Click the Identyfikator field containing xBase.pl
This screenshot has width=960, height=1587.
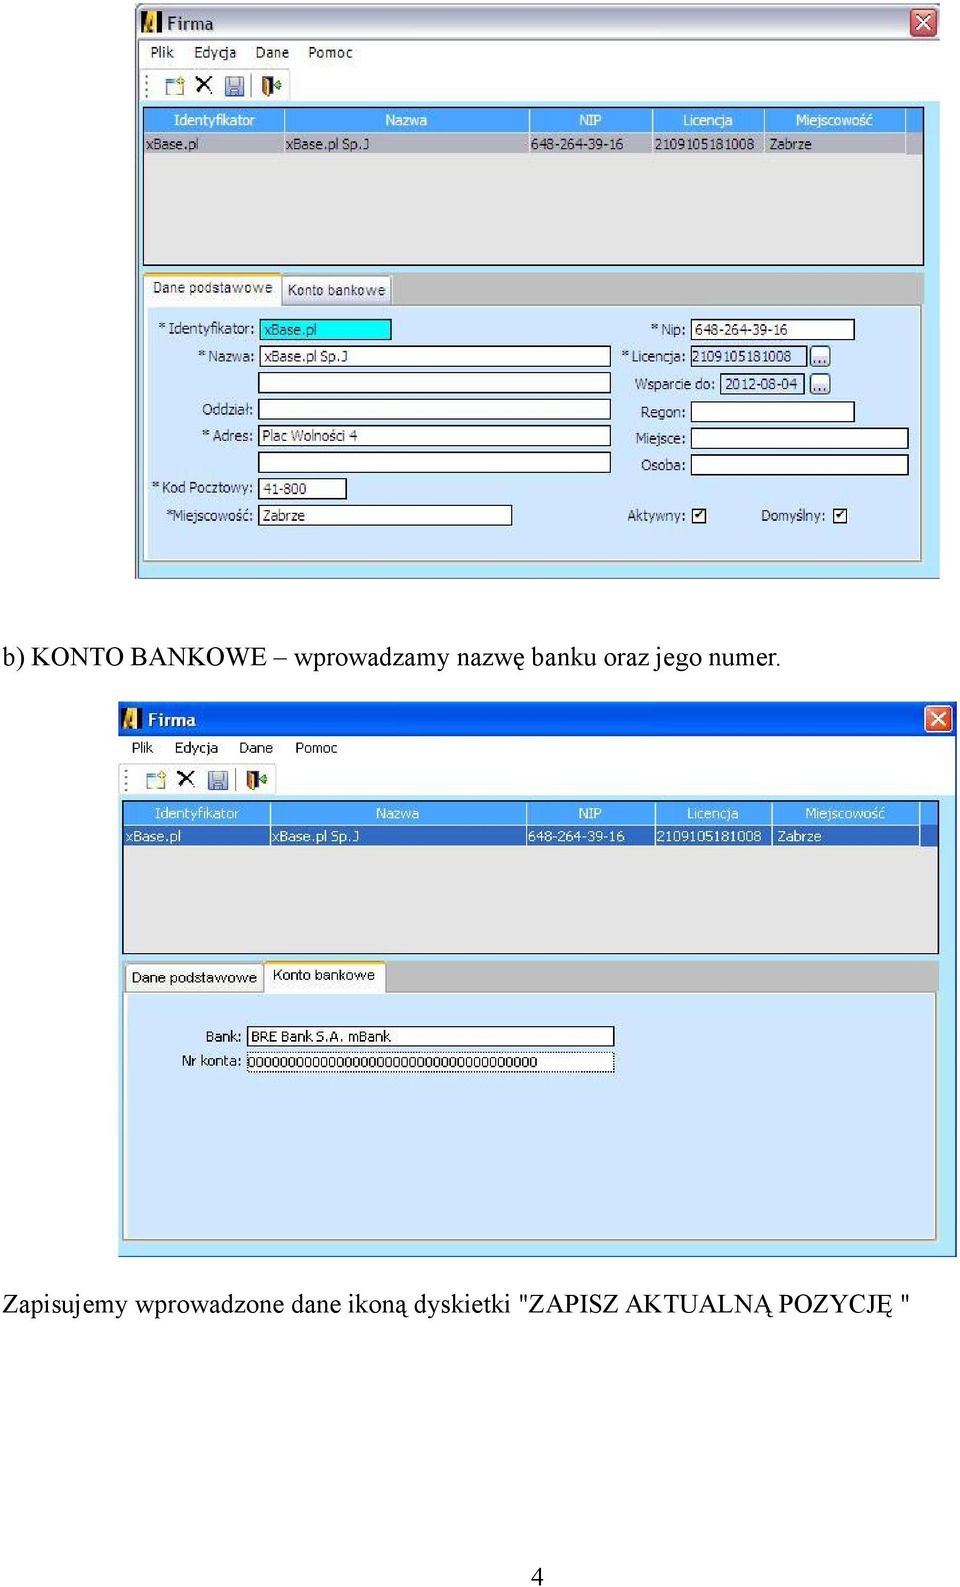[325, 330]
